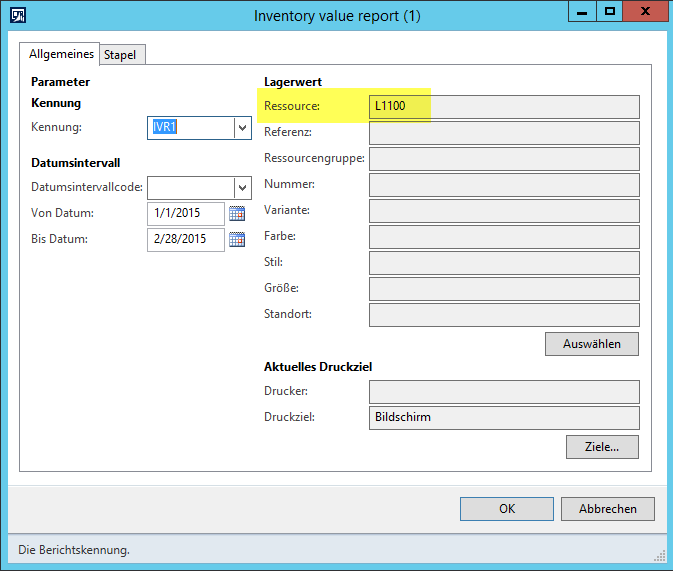Expand the Datumsintervallcode dropdown
Viewport: 673px width, 571px height.
tap(241, 188)
